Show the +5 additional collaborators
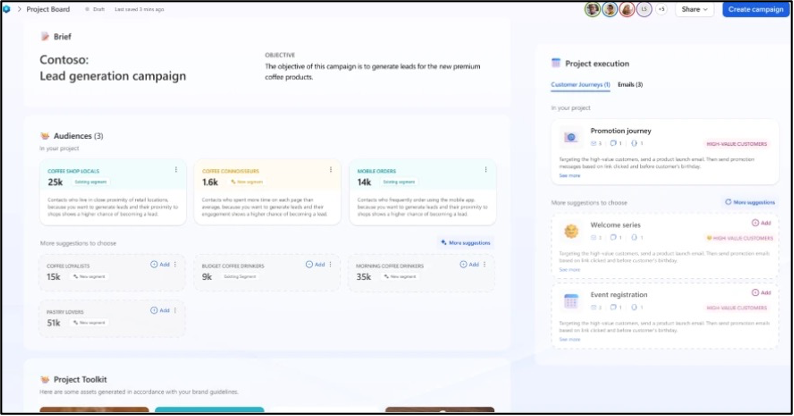794x416 pixels. coord(661,9)
